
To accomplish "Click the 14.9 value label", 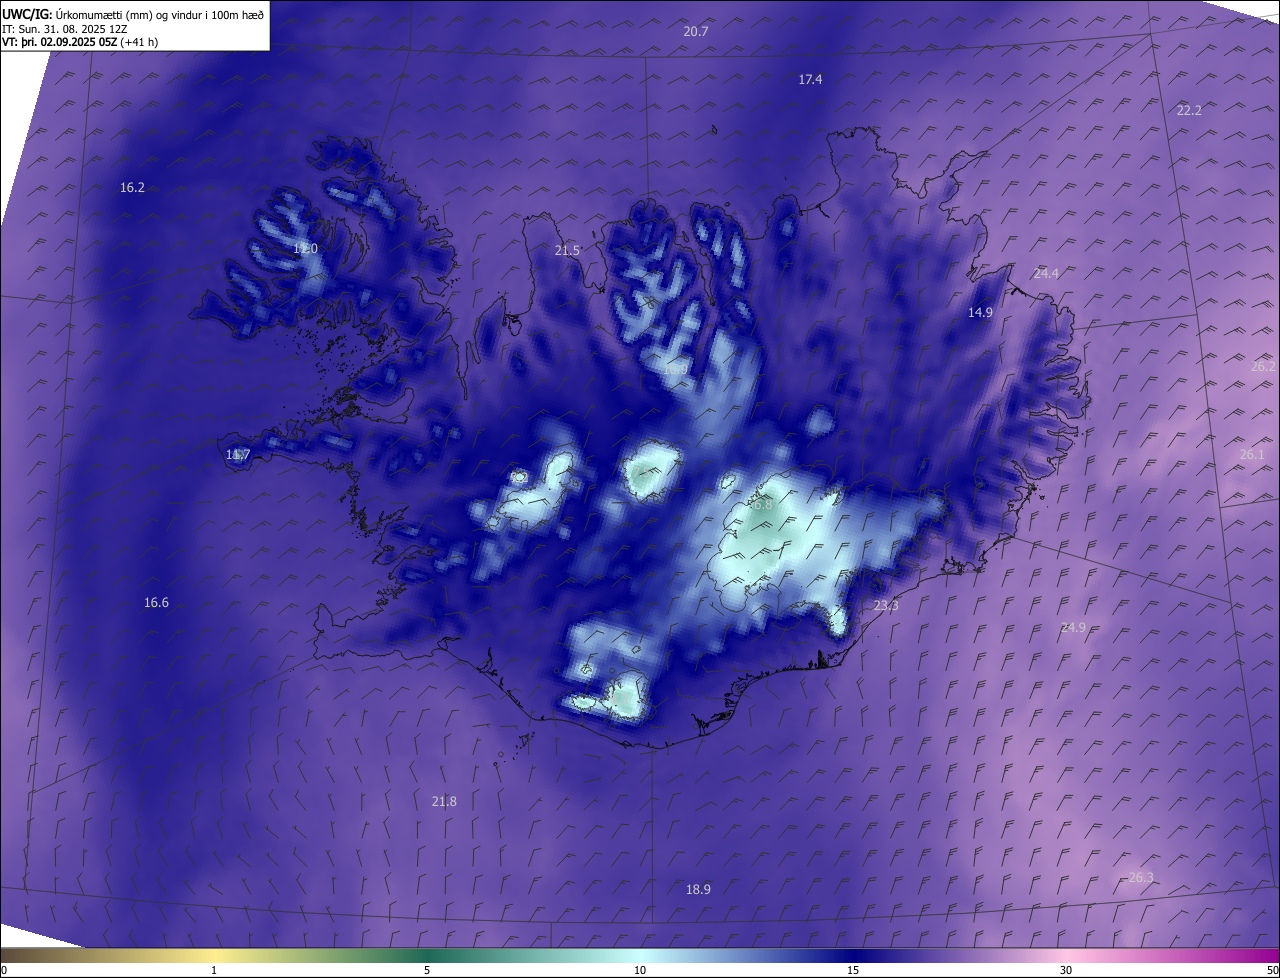I will coord(980,312).
